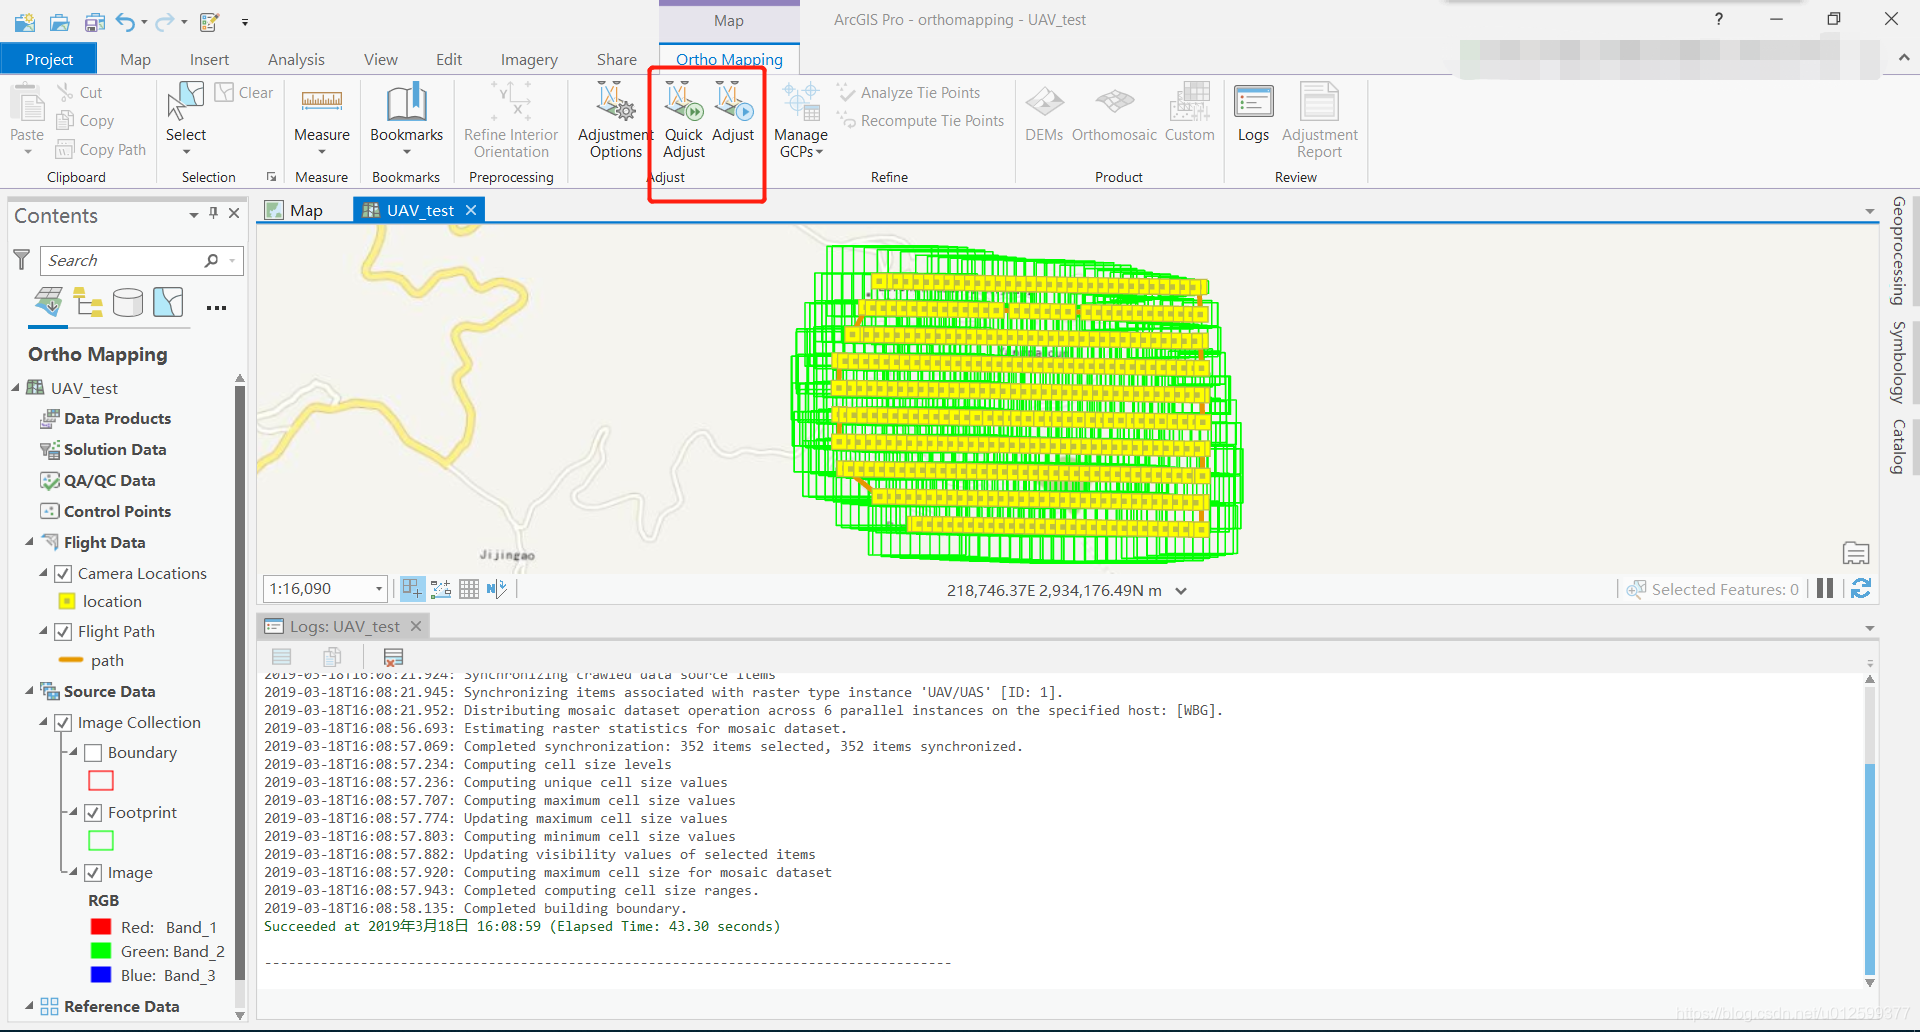Close the Logs: UAV_test pane
Viewport: 1920px width, 1032px height.
pyautogui.click(x=416, y=626)
